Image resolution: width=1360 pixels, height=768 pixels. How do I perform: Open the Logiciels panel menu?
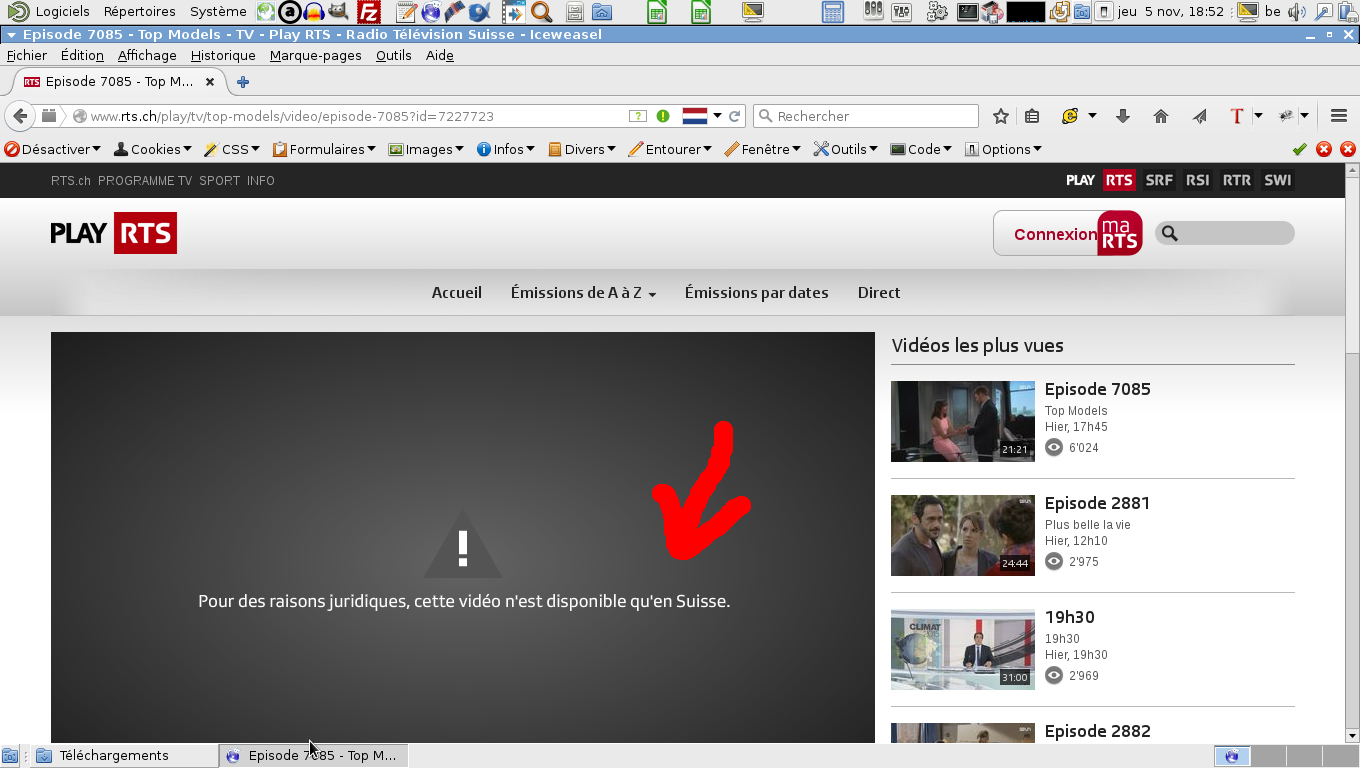62,12
